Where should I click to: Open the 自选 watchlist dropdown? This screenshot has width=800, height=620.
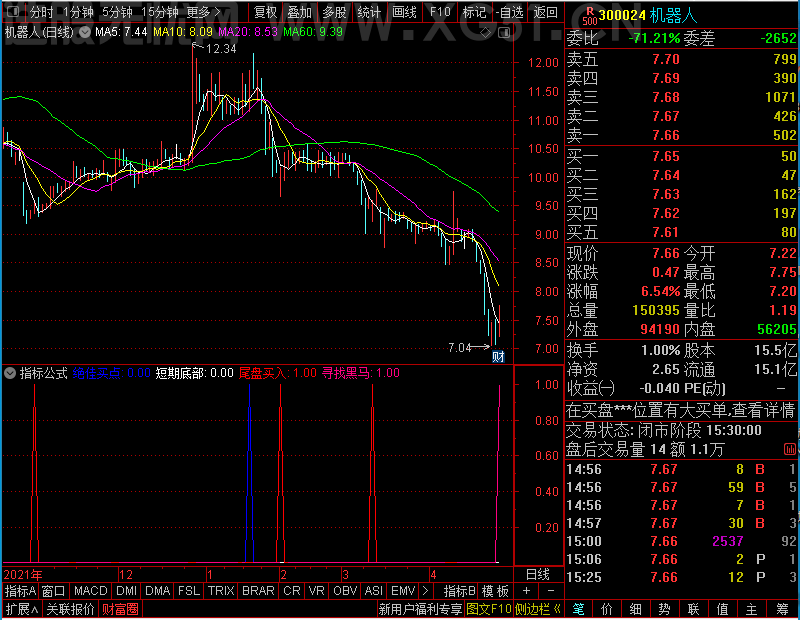click(509, 12)
